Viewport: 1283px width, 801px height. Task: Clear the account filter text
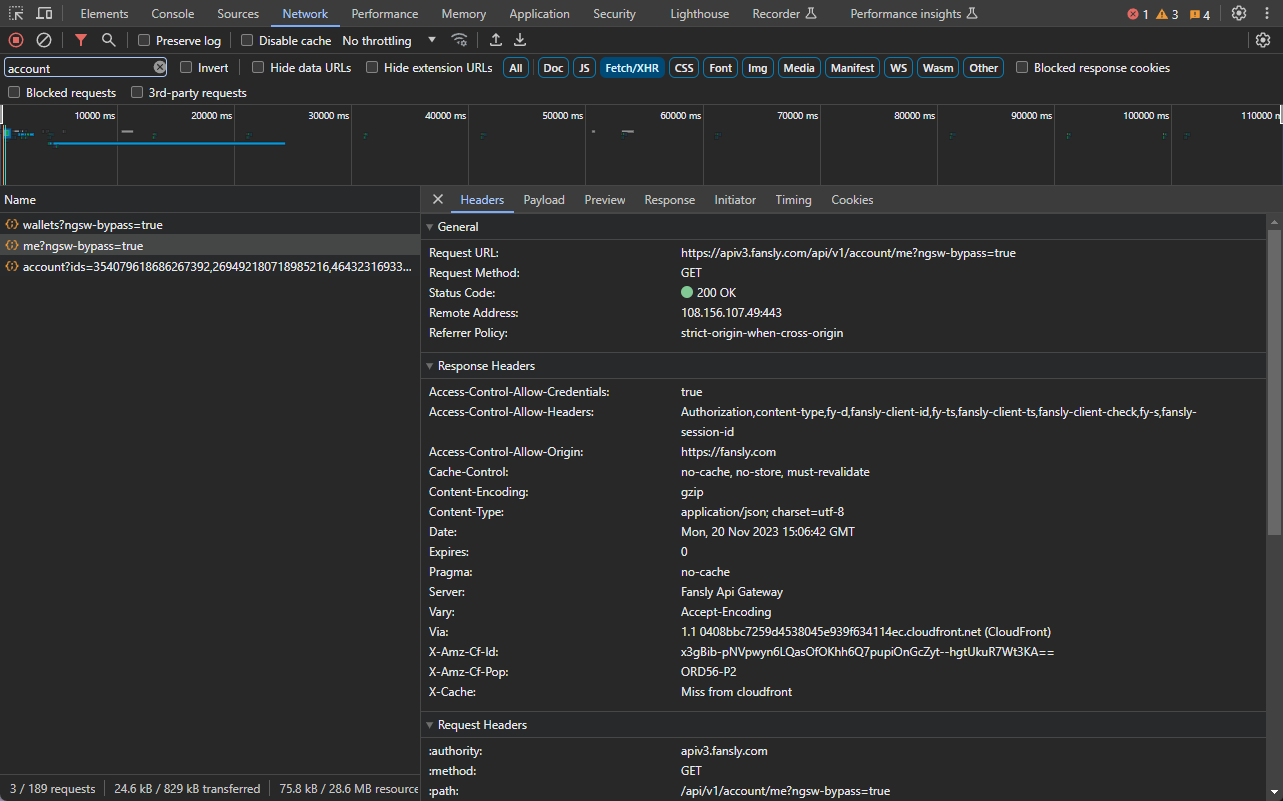[160, 67]
